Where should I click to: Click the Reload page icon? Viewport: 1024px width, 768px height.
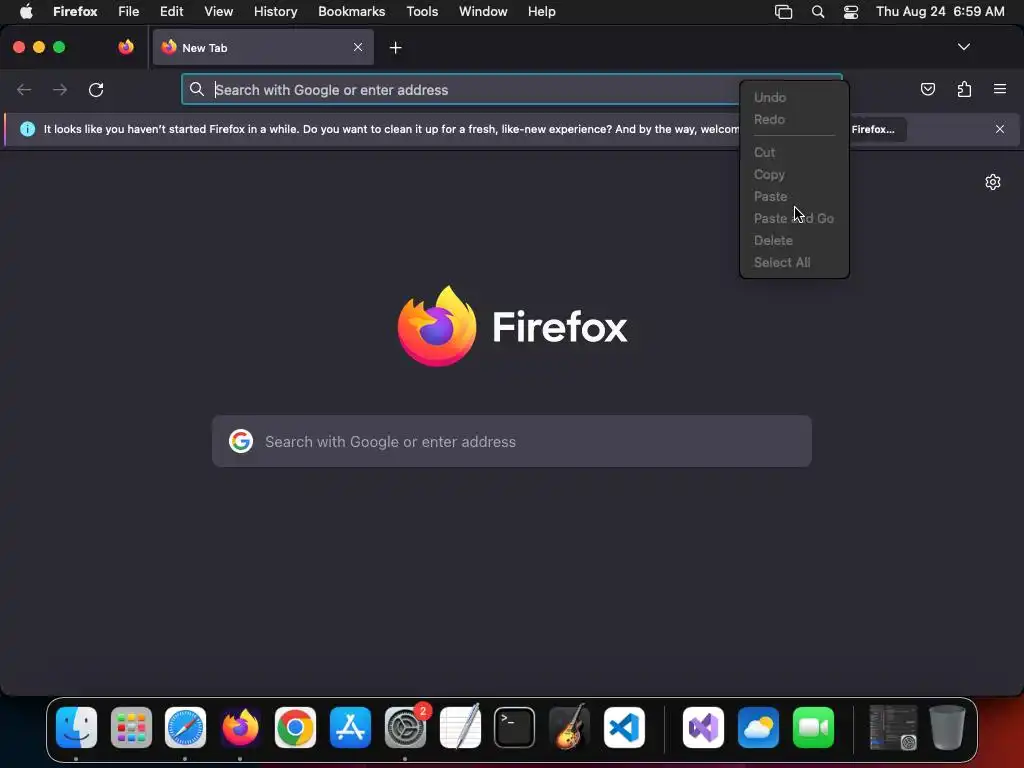[96, 89]
